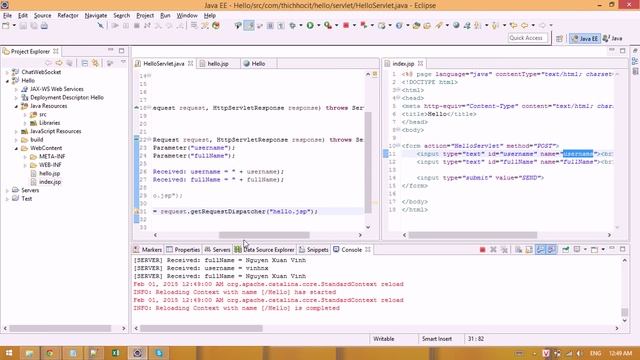640x360 pixels.
Task: Expand the WEB-INF folder
Action: click(25, 165)
